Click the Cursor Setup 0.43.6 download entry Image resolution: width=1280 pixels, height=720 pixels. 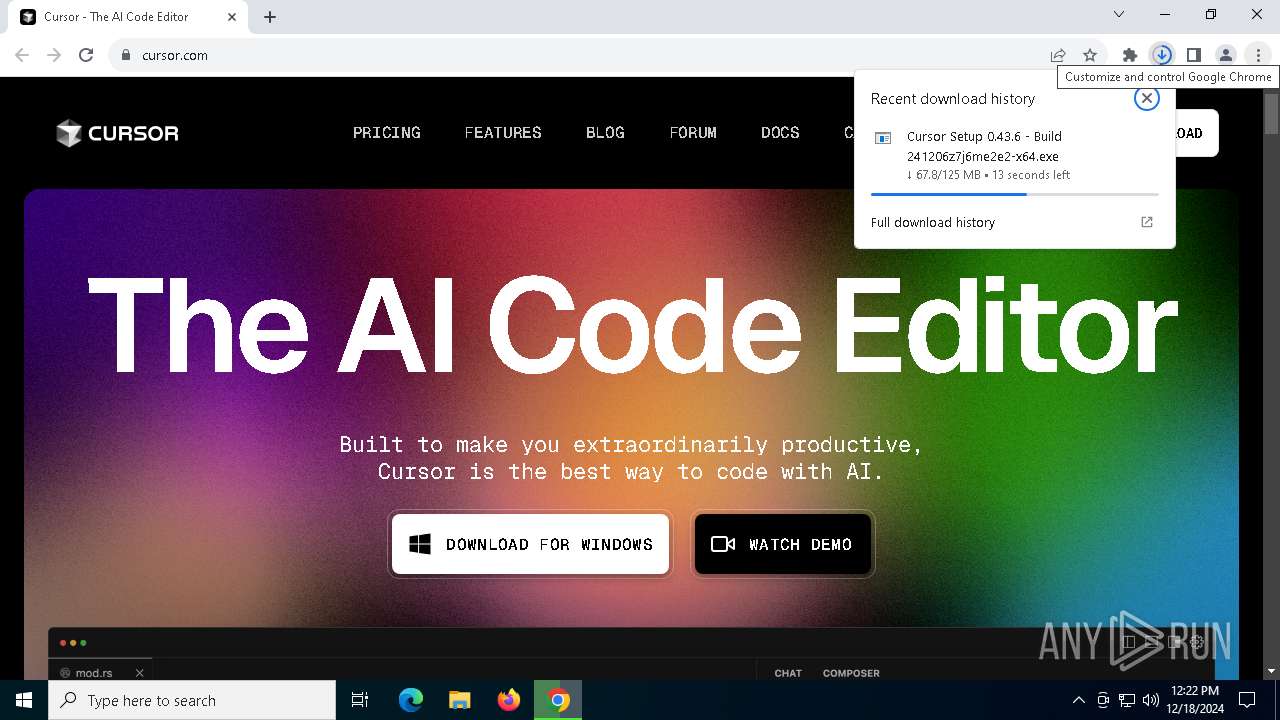click(1015, 155)
